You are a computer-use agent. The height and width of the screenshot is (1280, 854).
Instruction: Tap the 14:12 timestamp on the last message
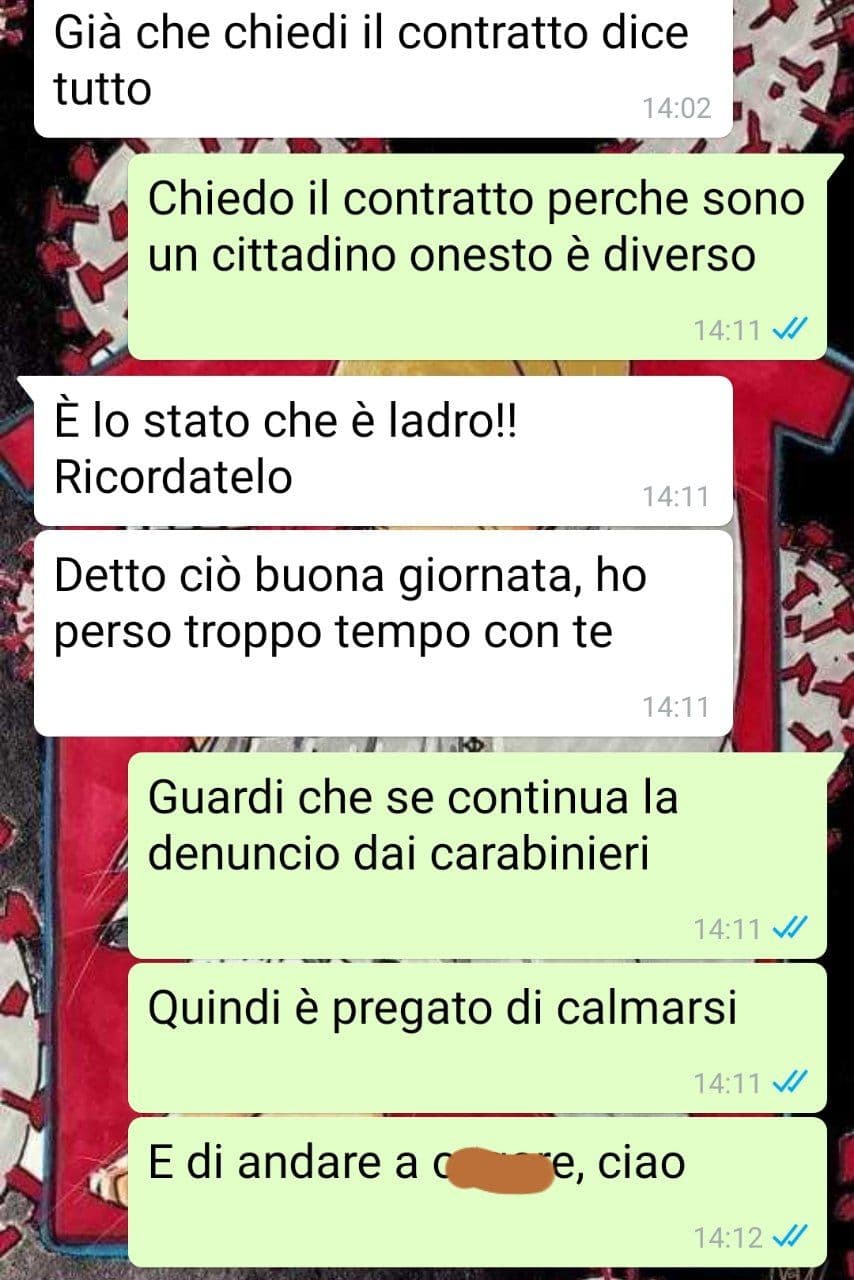728,1238
